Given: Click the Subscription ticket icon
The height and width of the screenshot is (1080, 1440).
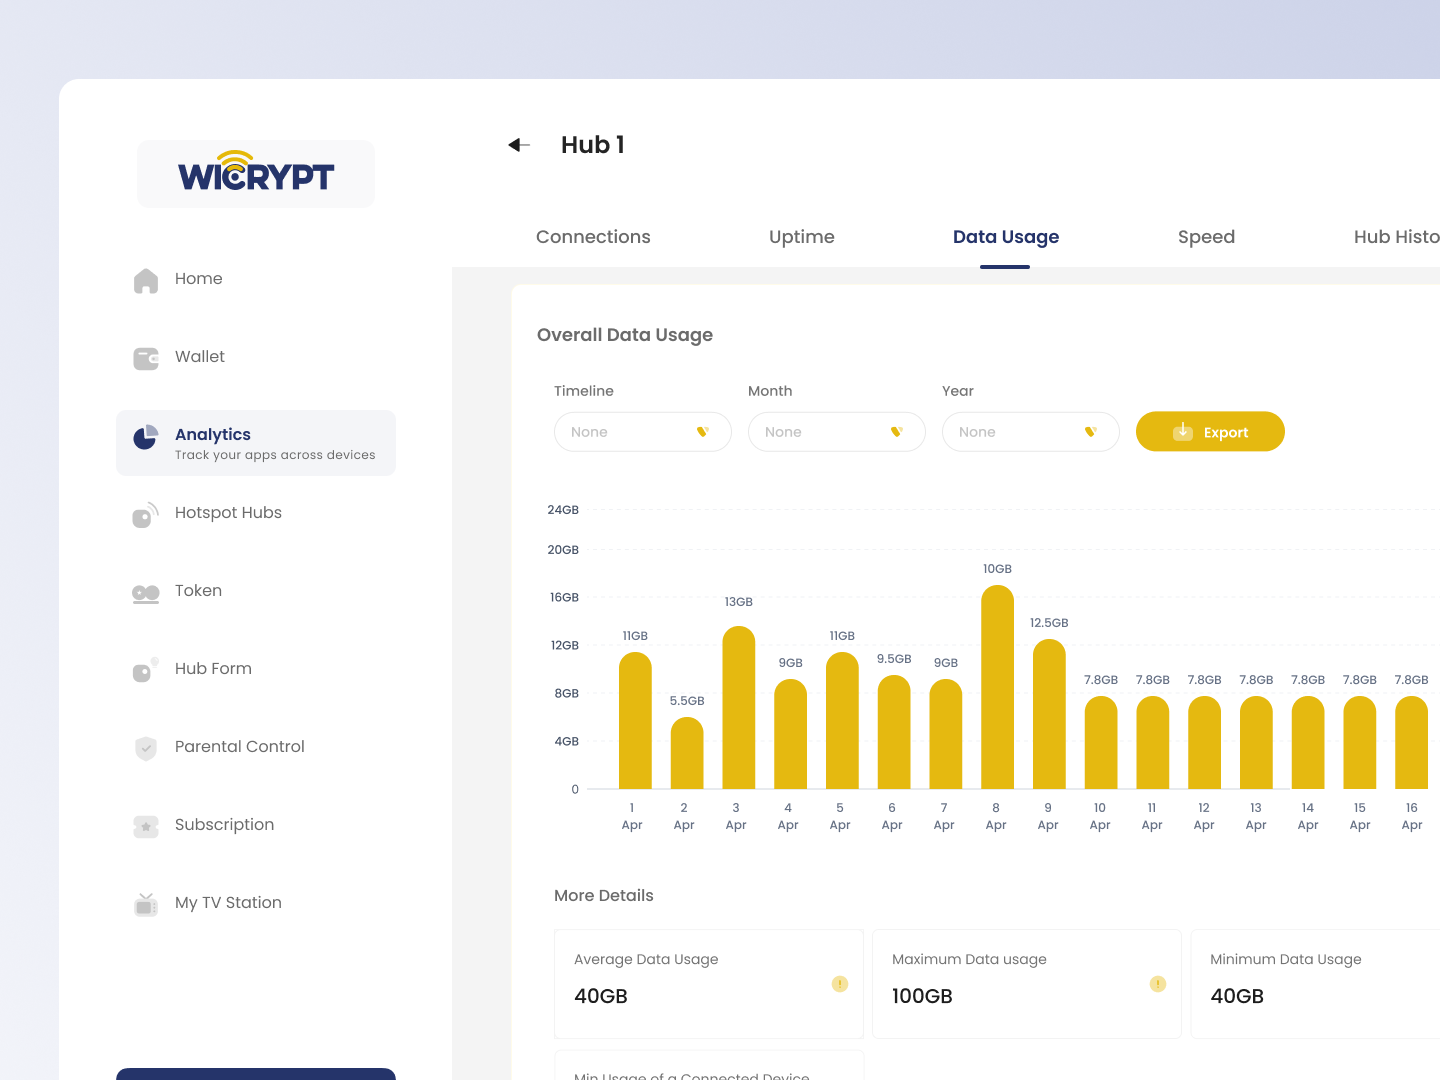Looking at the screenshot, I should (x=146, y=826).
